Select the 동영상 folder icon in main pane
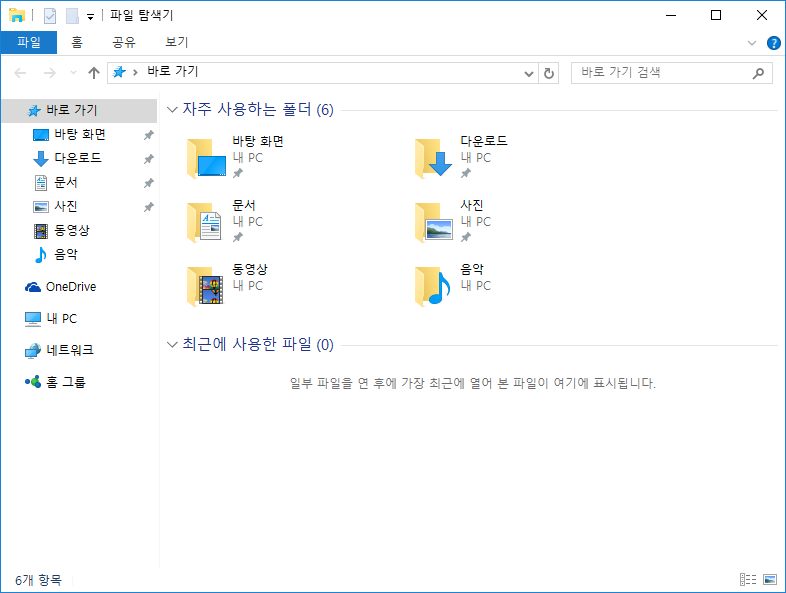This screenshot has height=593, width=786. (x=205, y=286)
